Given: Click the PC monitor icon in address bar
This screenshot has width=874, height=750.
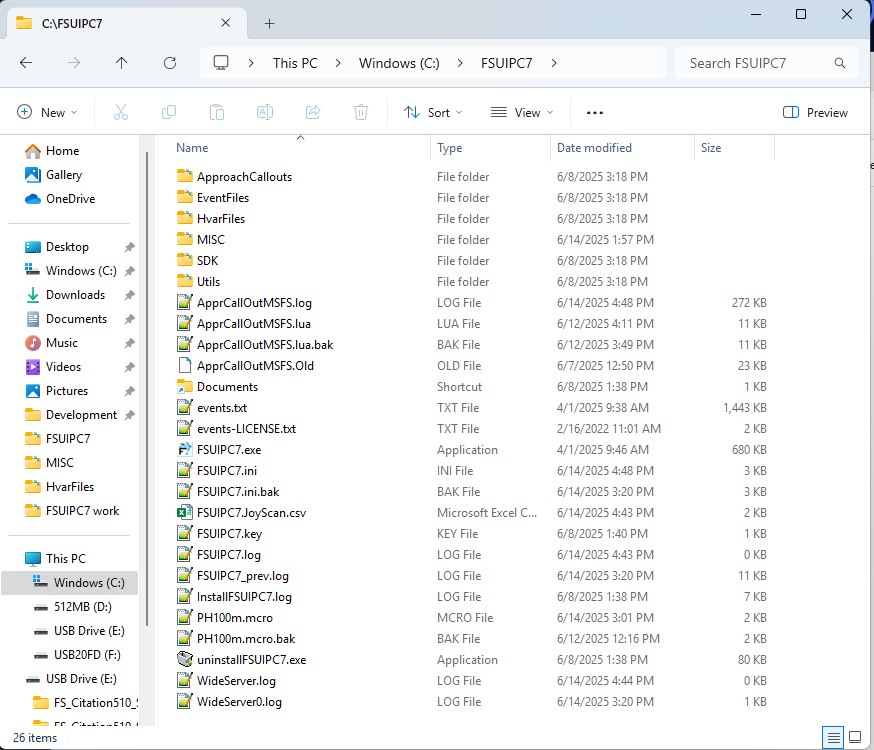Looking at the screenshot, I should click(221, 62).
